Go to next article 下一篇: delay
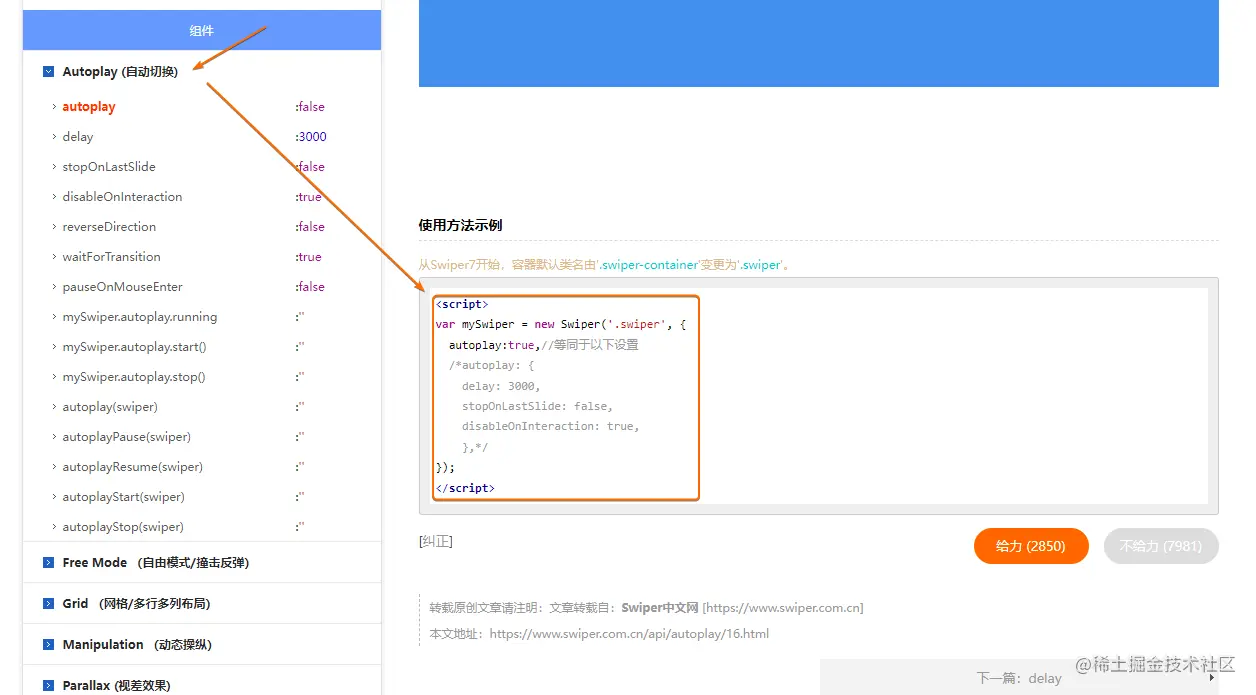 pyautogui.click(x=1019, y=678)
